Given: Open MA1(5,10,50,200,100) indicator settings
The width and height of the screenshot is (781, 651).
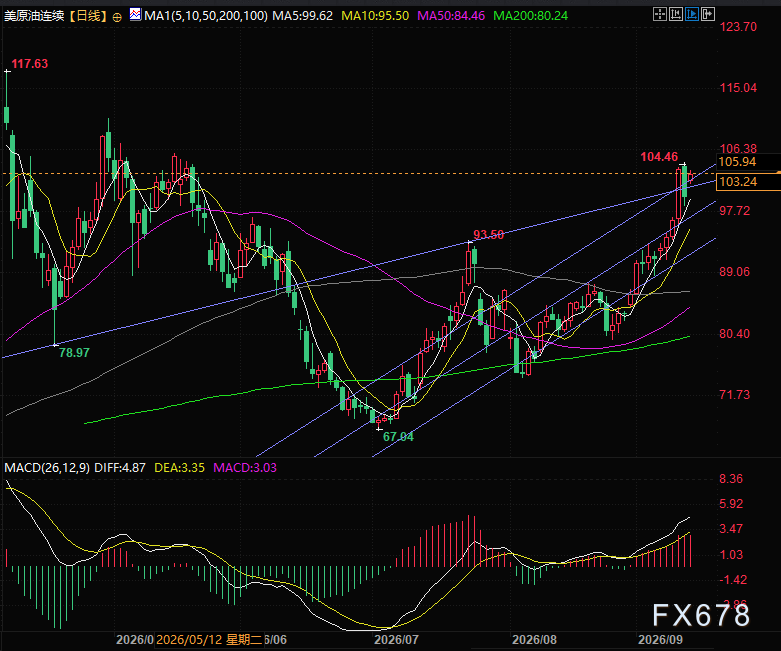Looking at the screenshot, I should click(x=206, y=16).
